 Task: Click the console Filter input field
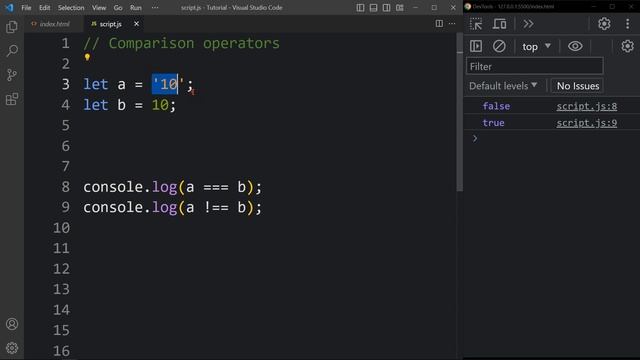click(x=534, y=66)
